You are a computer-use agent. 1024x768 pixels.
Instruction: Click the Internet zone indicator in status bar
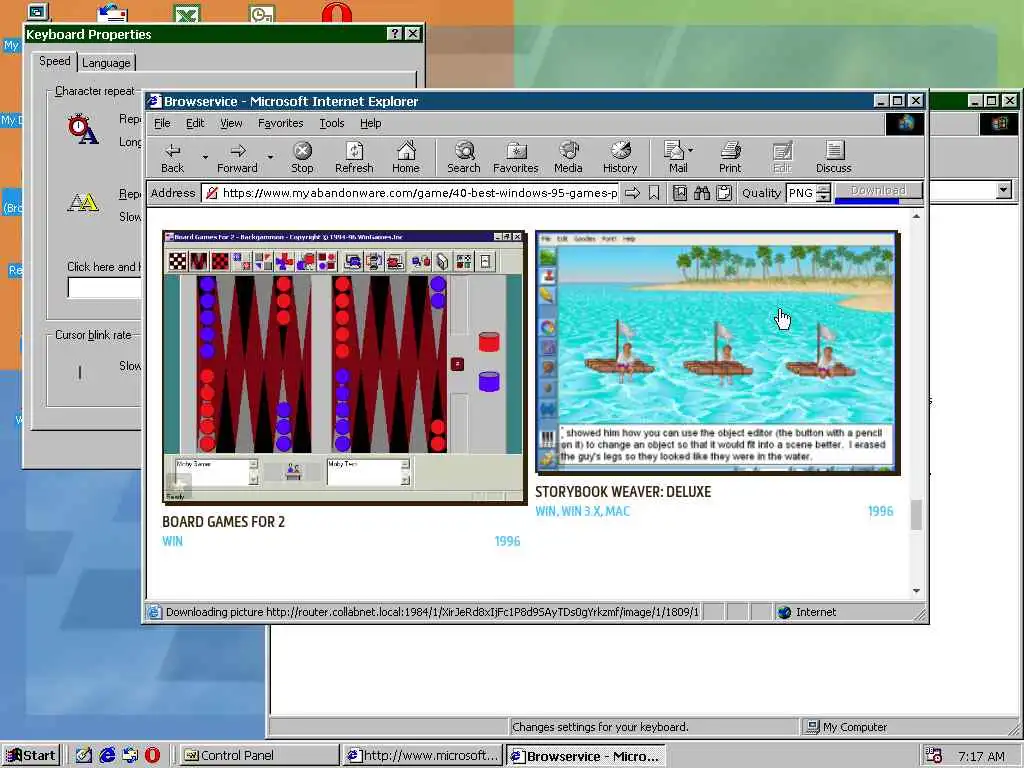point(807,612)
